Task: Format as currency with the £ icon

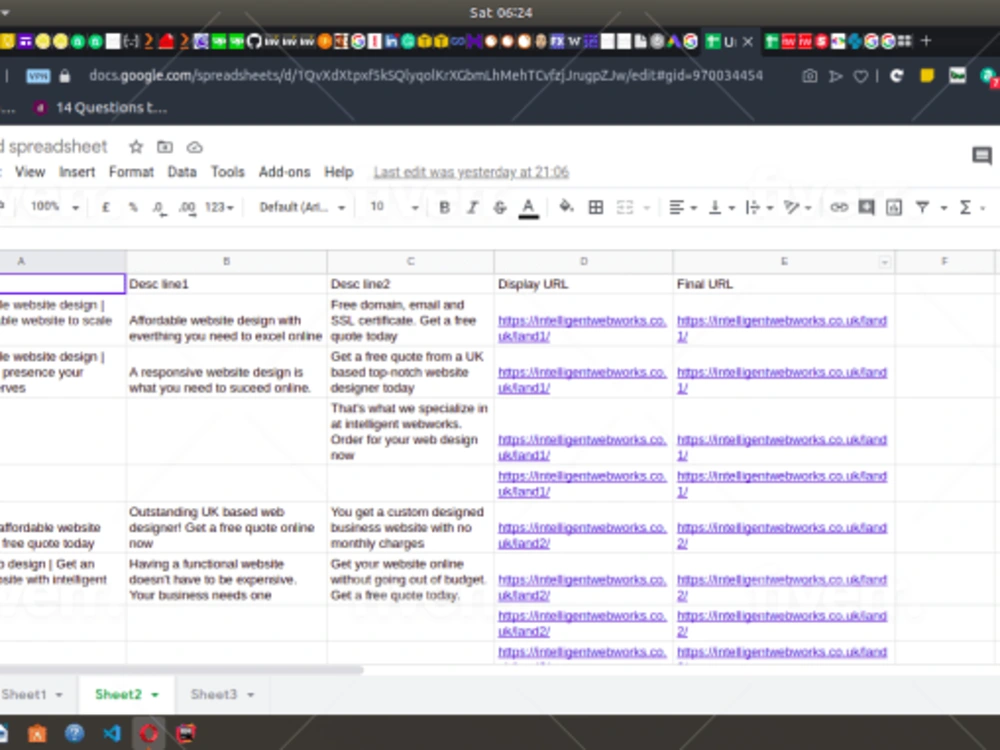Action: tap(106, 207)
